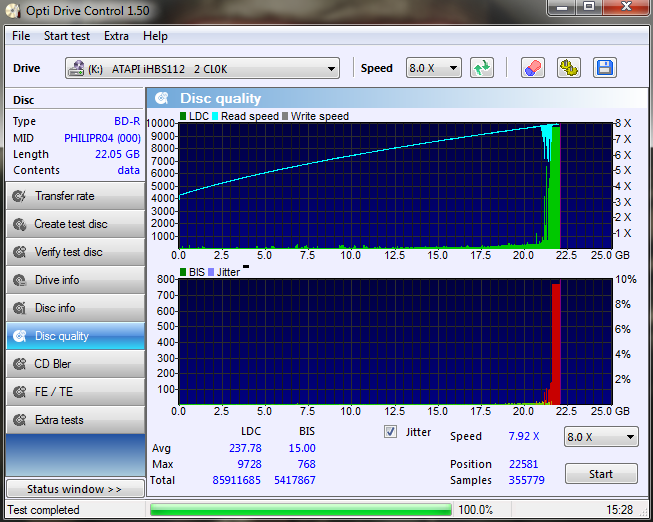Click the LDC green legend swatch
This screenshot has width=653, height=522.
point(183,116)
